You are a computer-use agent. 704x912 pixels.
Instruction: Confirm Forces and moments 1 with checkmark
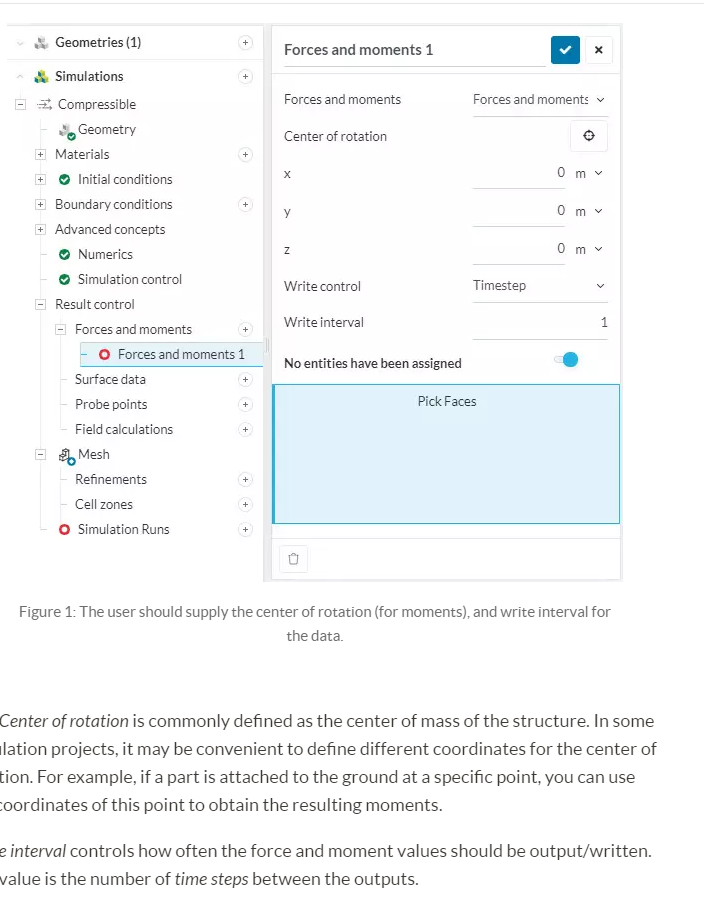tap(565, 49)
